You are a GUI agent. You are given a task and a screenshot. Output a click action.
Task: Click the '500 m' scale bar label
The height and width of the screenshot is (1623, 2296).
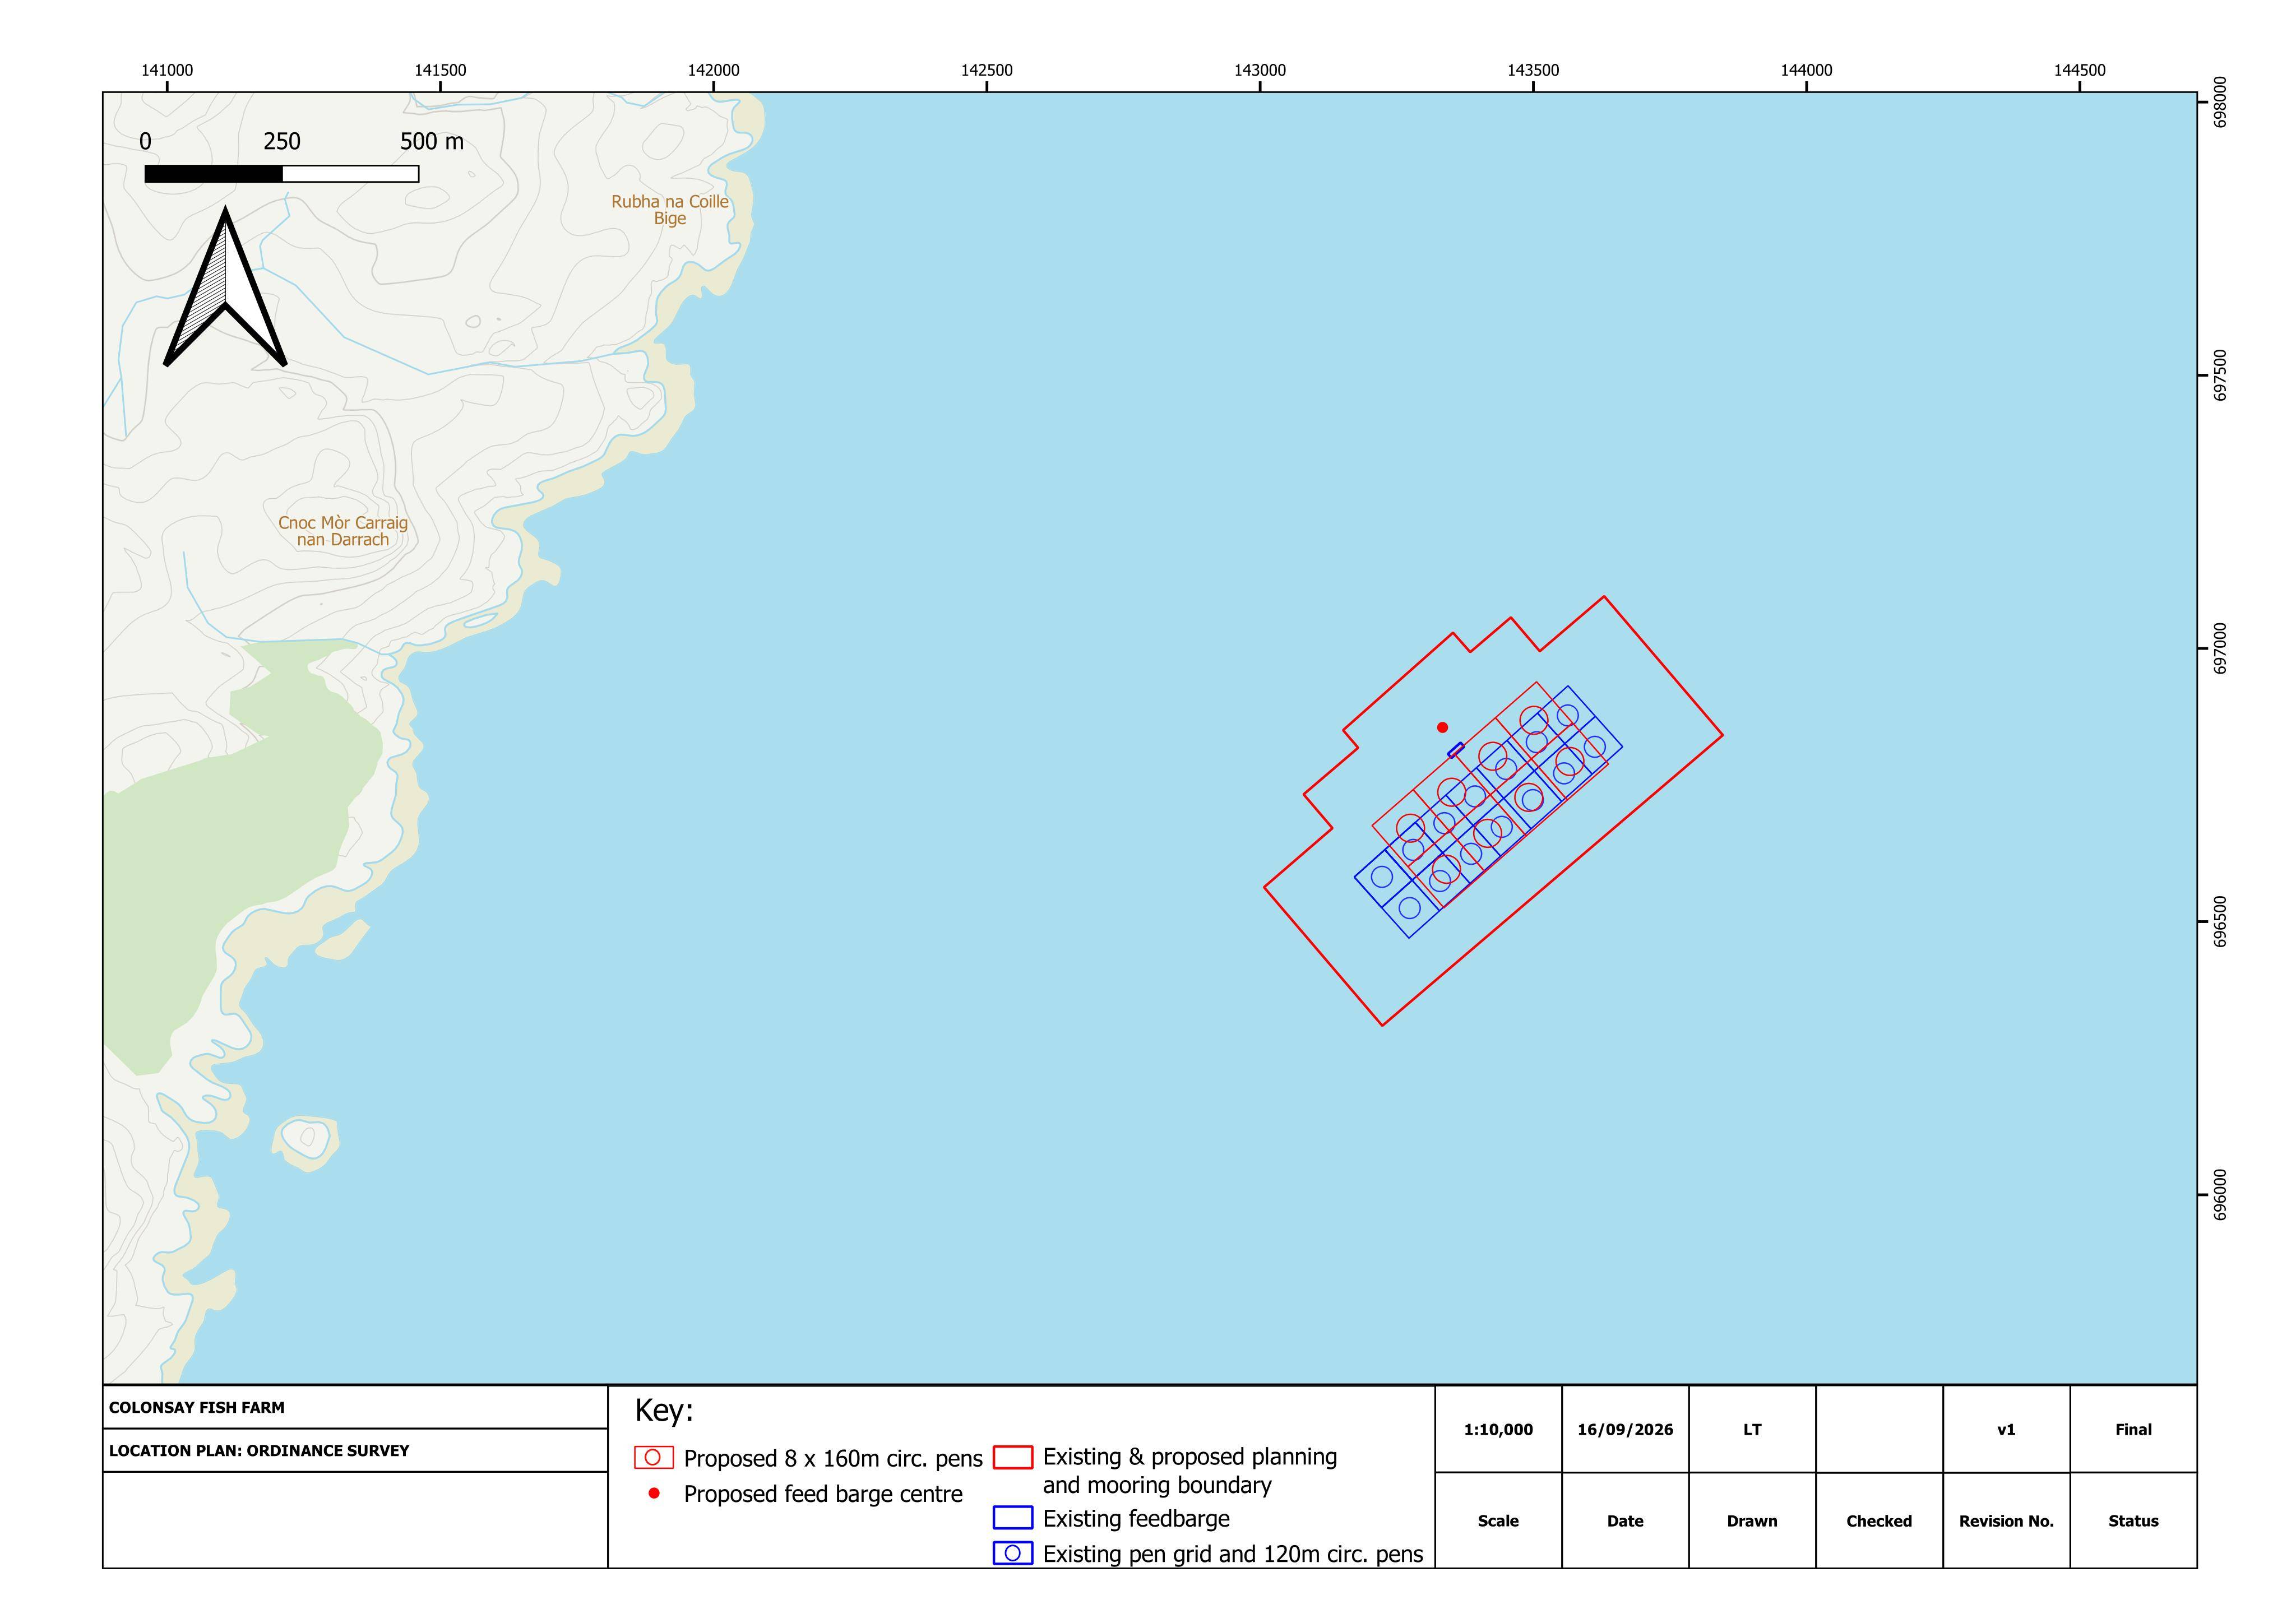point(432,141)
